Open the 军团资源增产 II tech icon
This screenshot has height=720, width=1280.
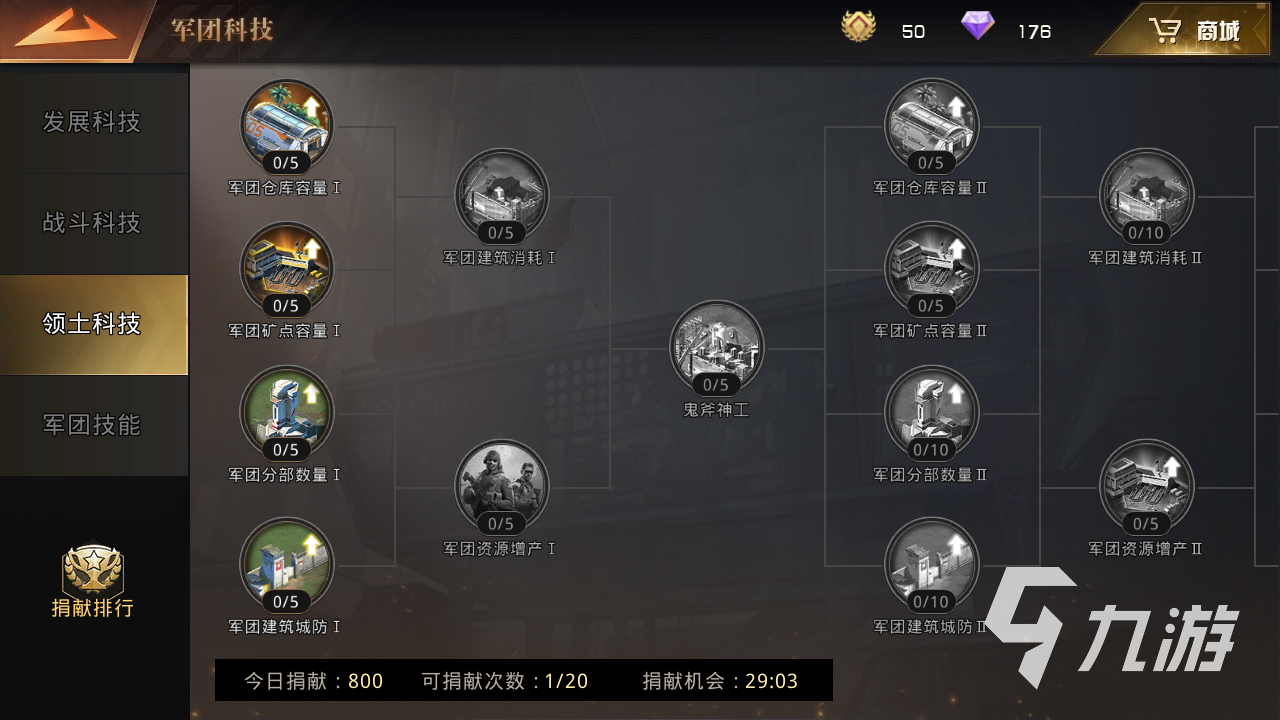1146,487
